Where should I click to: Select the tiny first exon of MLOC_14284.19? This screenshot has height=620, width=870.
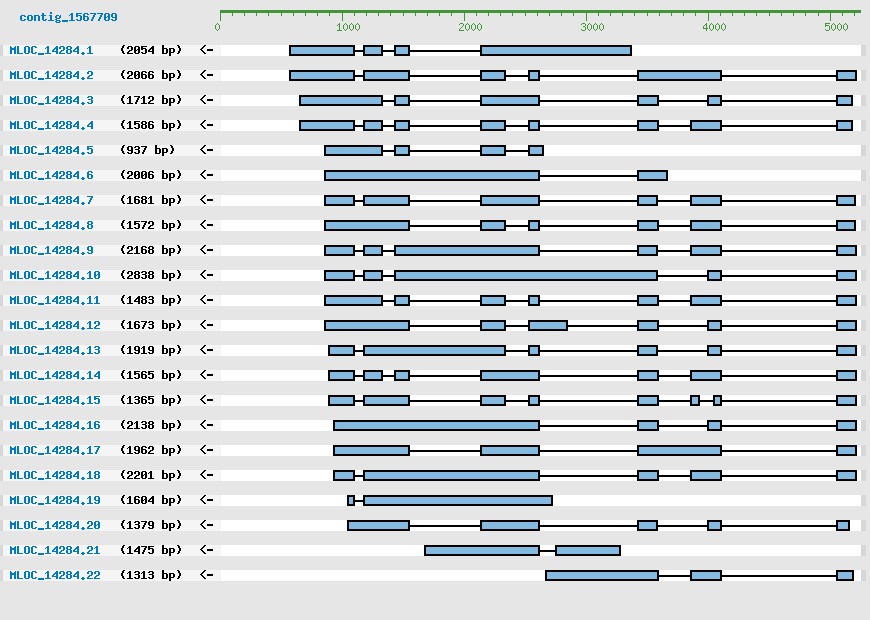click(351, 500)
